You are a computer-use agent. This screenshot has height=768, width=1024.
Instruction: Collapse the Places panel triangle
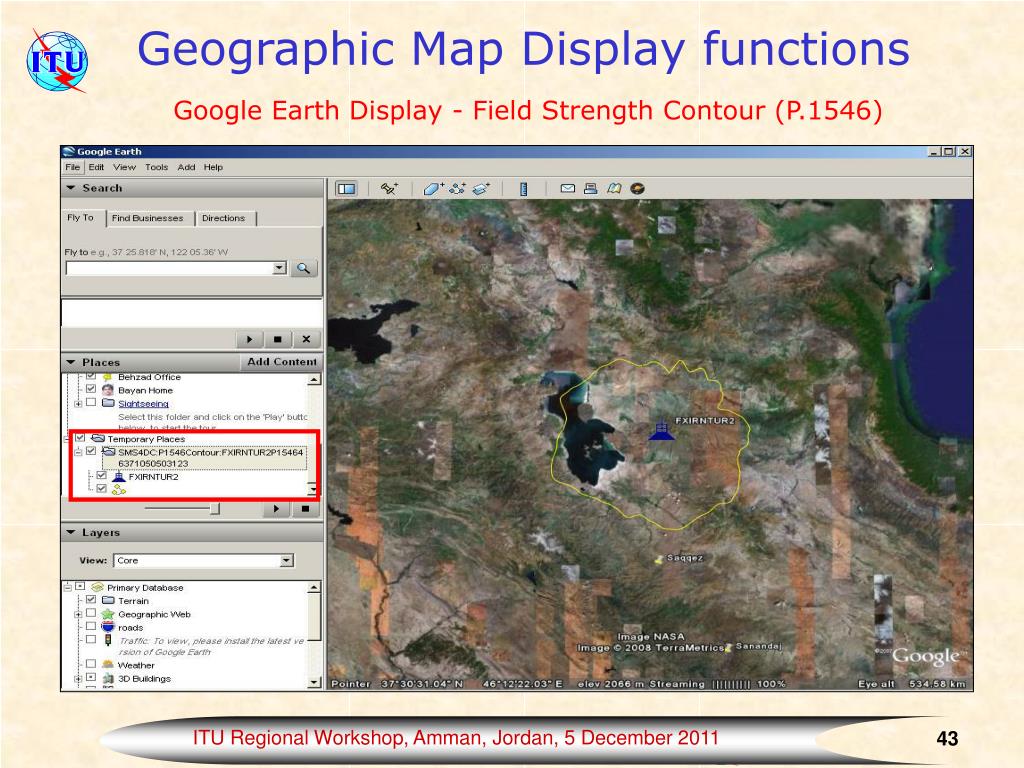coord(71,362)
